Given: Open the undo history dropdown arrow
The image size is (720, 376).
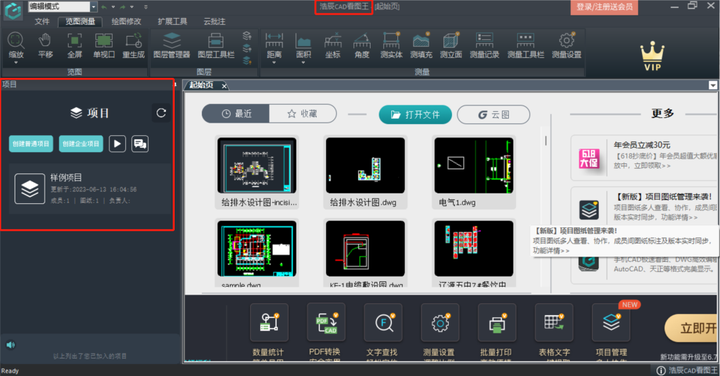Looking at the screenshot, I should [x=113, y=7].
